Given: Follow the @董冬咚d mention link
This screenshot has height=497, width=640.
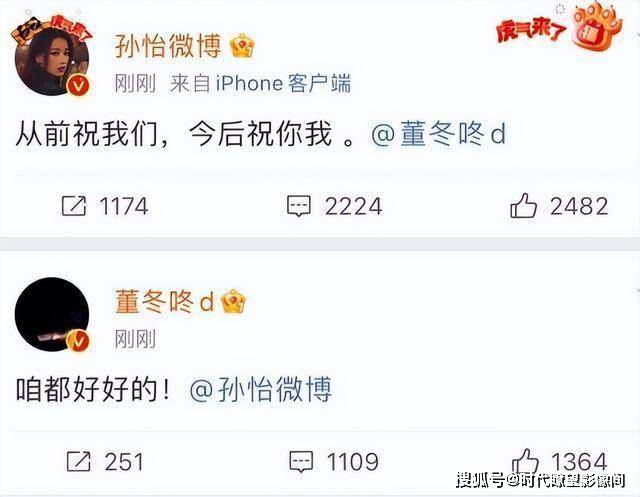Looking at the screenshot, I should click(x=439, y=134).
